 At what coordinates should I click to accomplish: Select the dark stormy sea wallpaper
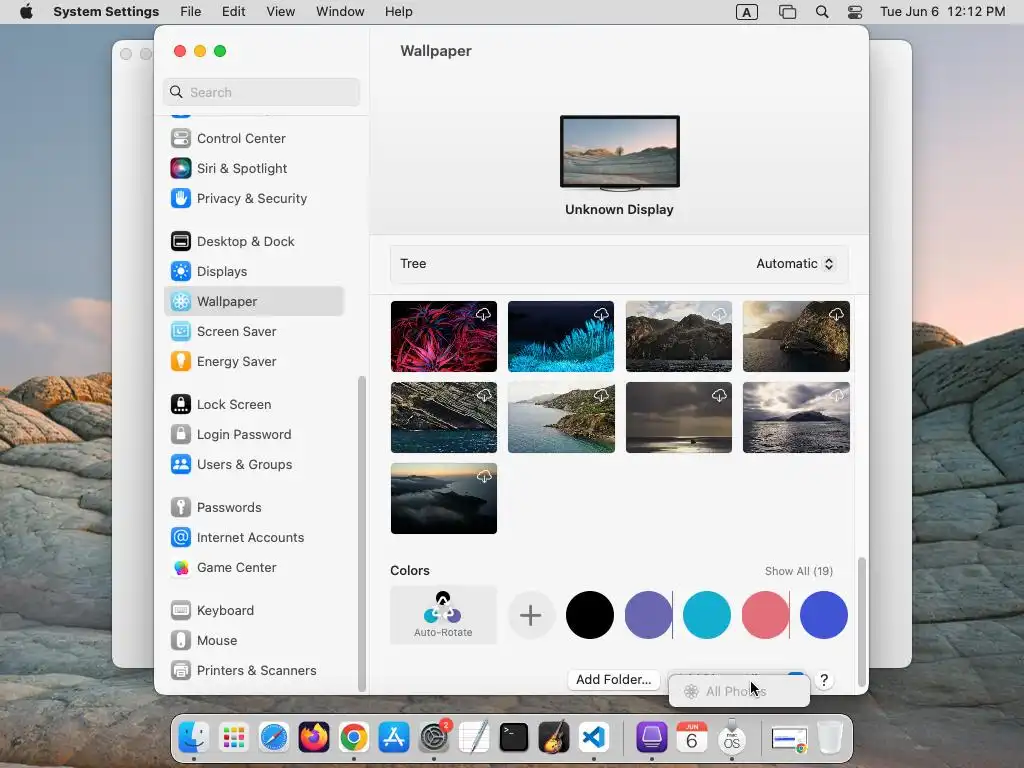click(679, 417)
